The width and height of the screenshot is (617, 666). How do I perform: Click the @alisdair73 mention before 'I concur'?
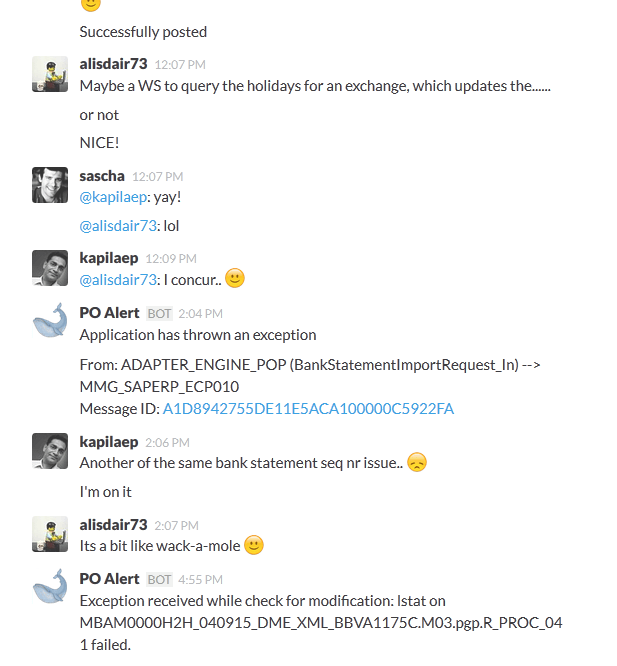(x=118, y=280)
